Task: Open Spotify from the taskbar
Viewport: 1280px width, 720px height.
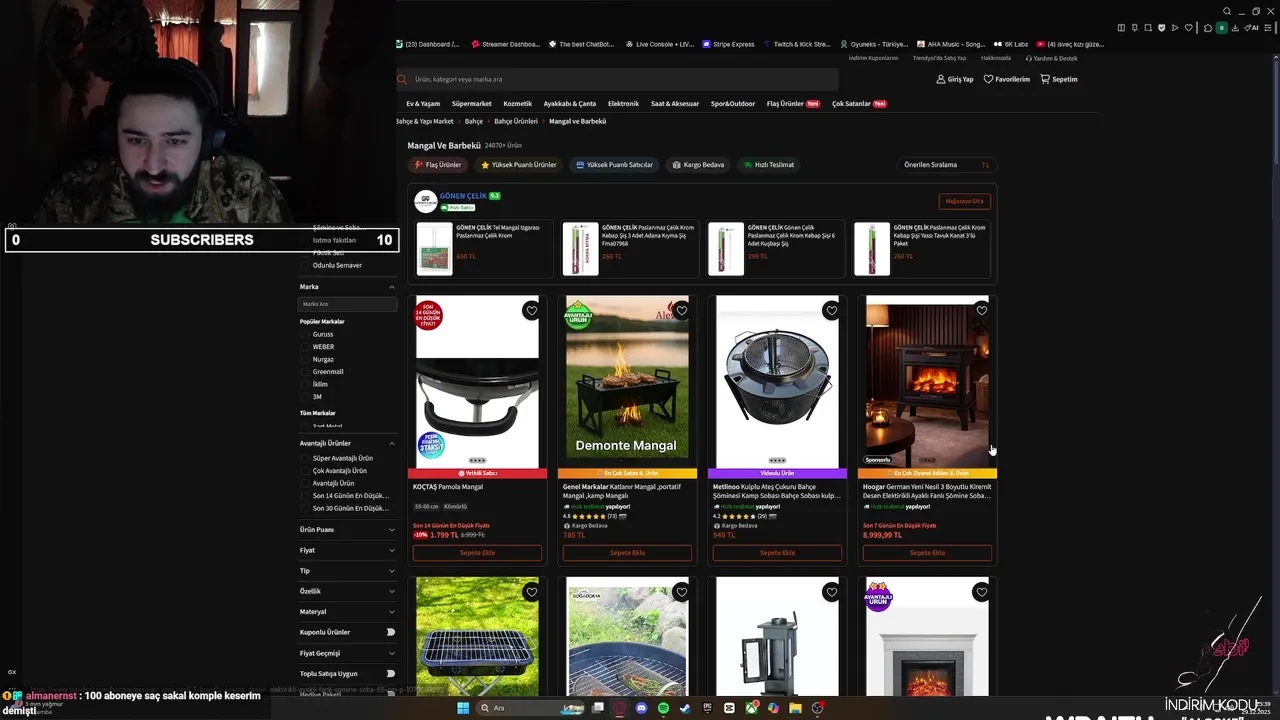Action: pyautogui.click(x=663, y=708)
